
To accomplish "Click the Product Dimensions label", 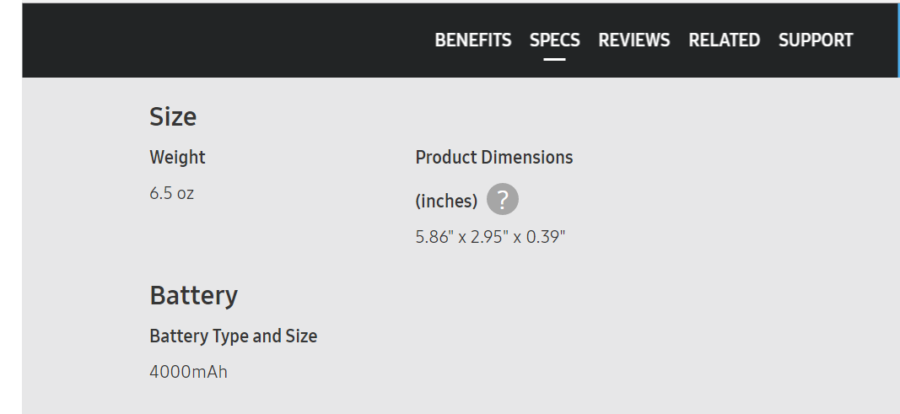I will (494, 158).
